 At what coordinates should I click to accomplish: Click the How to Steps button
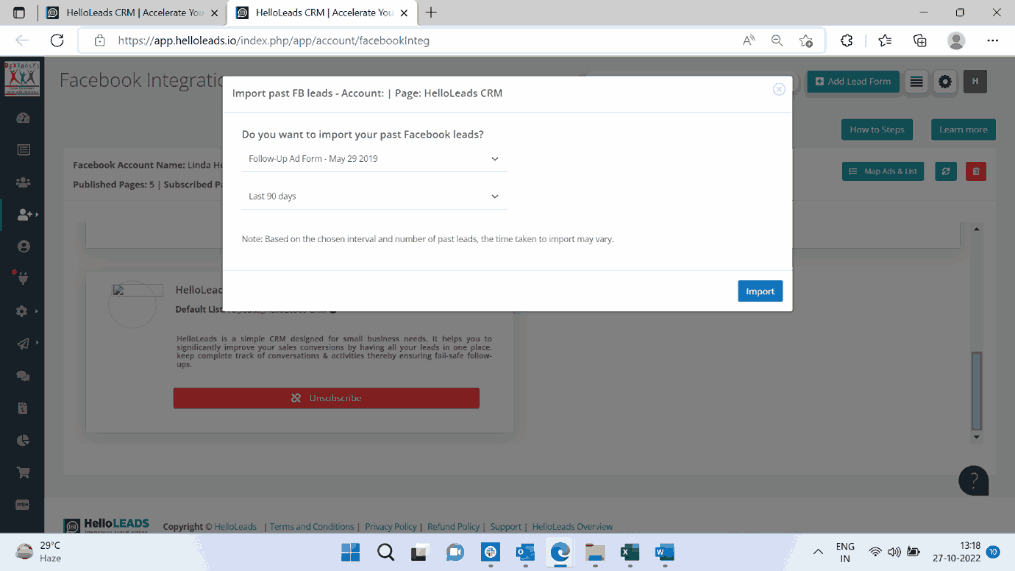[x=877, y=129]
